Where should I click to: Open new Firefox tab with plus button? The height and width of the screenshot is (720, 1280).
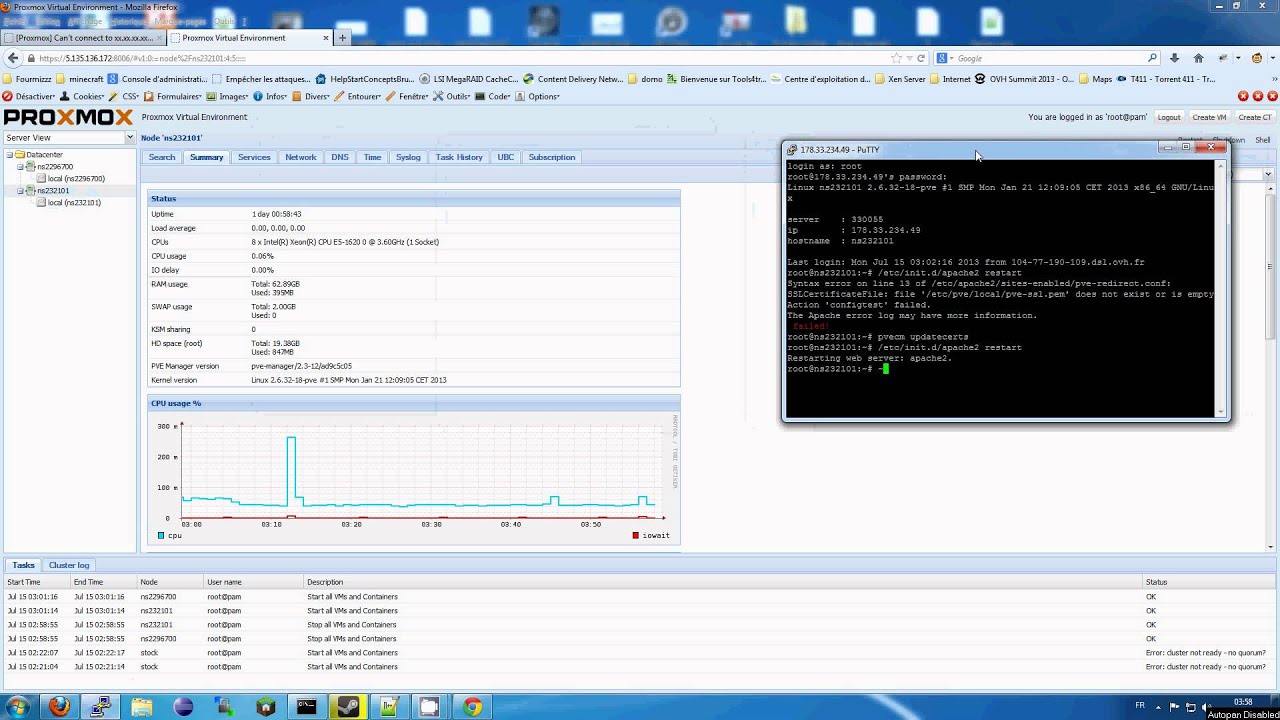click(x=342, y=38)
